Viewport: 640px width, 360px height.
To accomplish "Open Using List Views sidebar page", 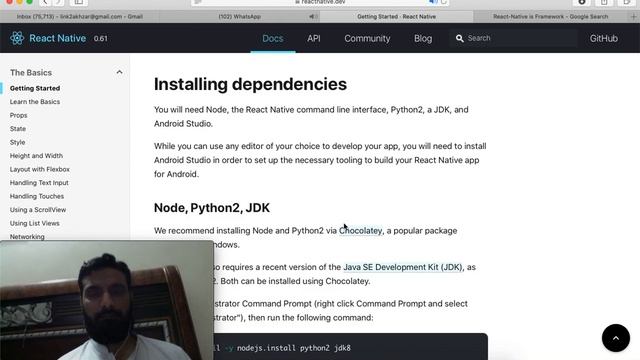I will (35, 223).
